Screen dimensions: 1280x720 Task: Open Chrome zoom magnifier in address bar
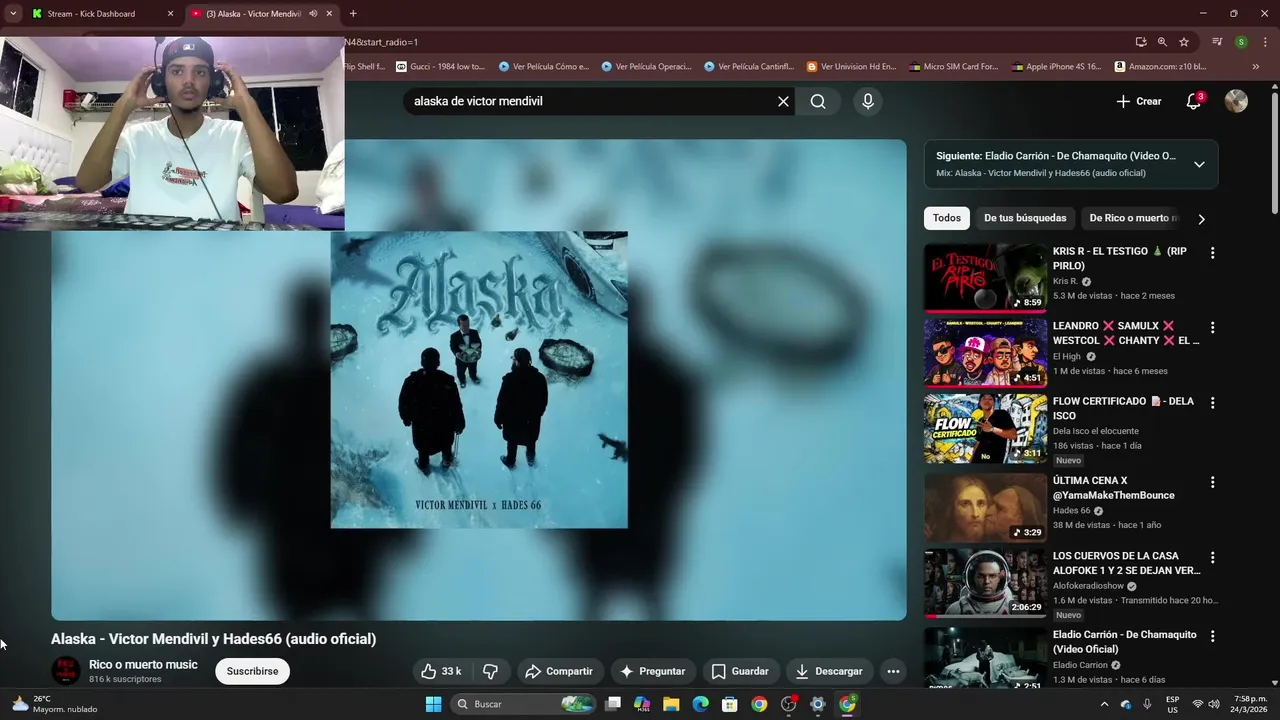[1162, 42]
